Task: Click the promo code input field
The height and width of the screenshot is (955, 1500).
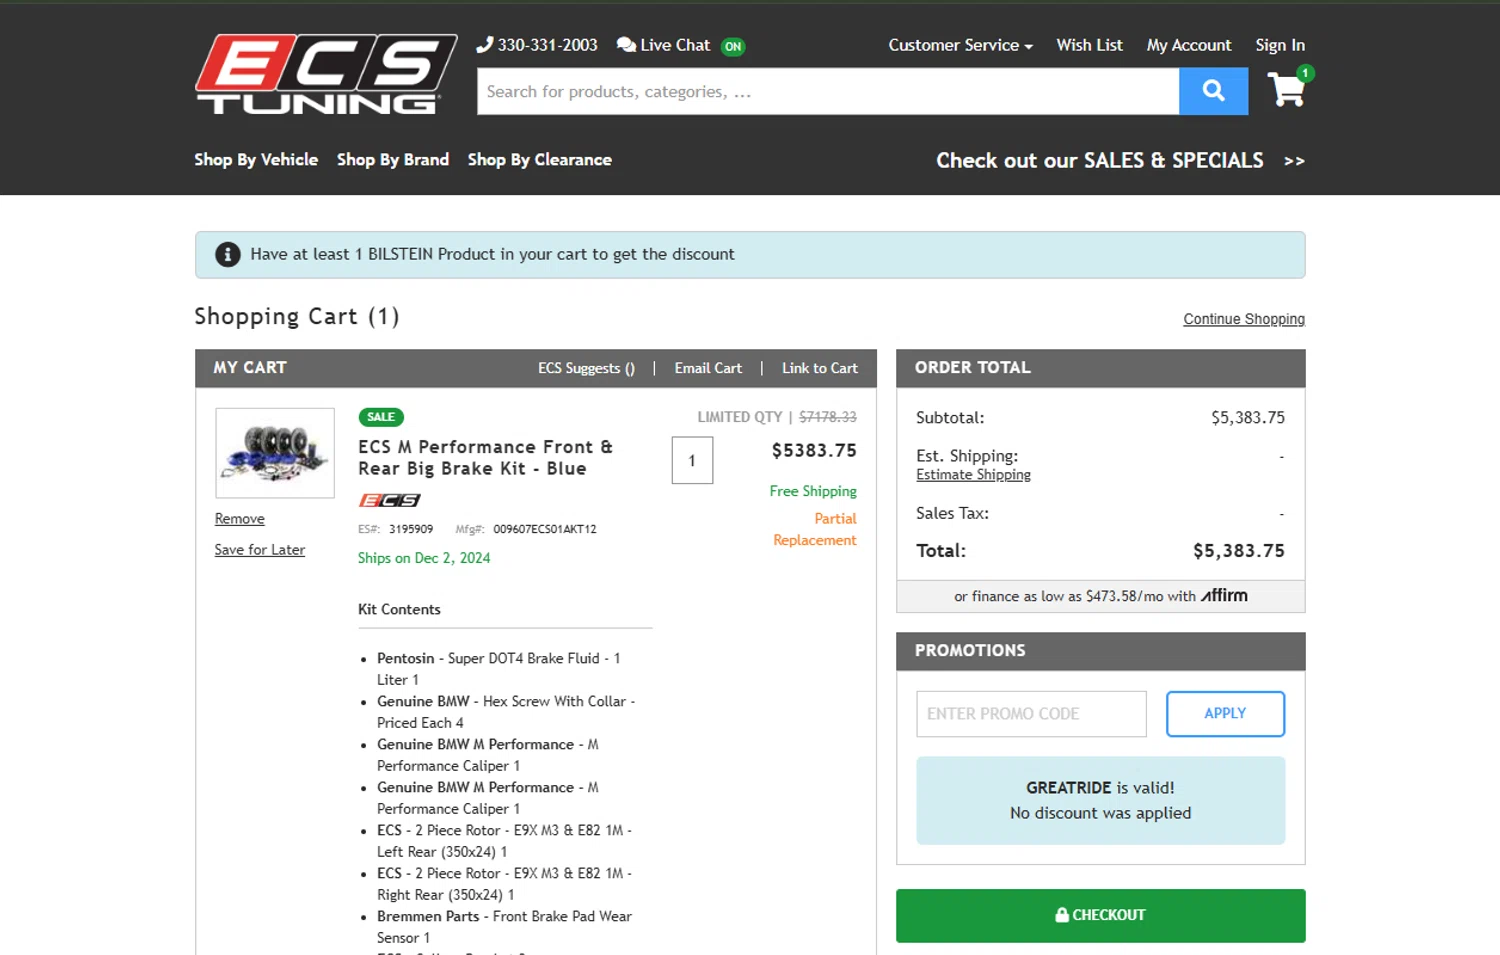Action: coord(1031,714)
